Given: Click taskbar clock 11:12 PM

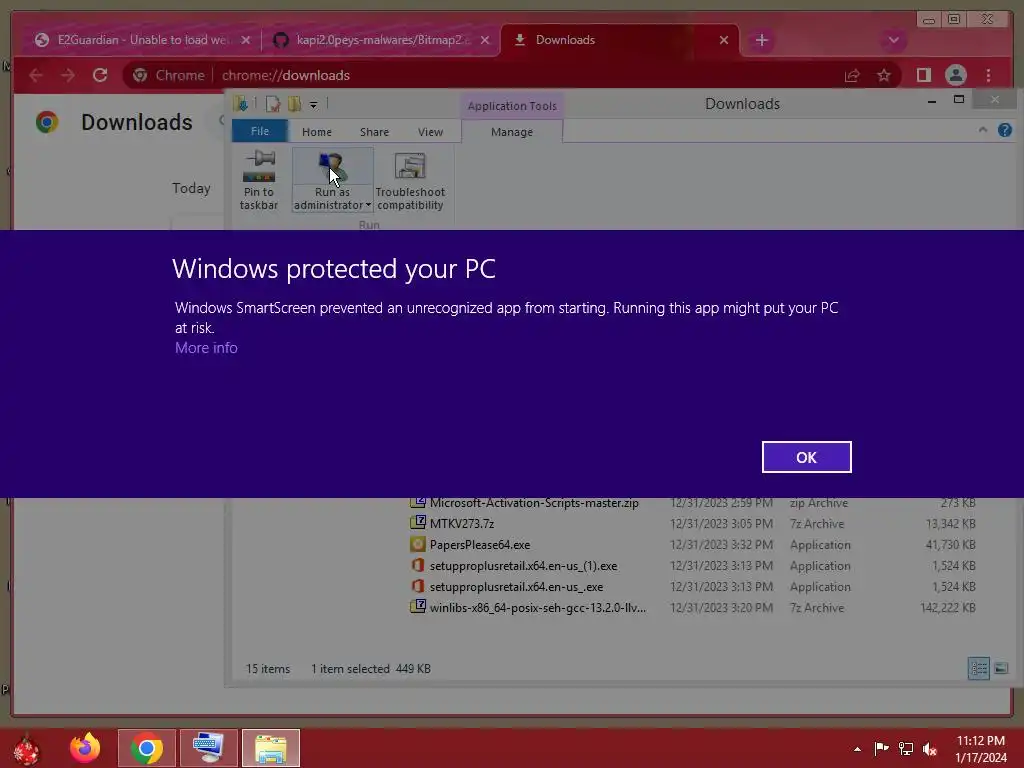Looking at the screenshot, I should pos(981,741).
